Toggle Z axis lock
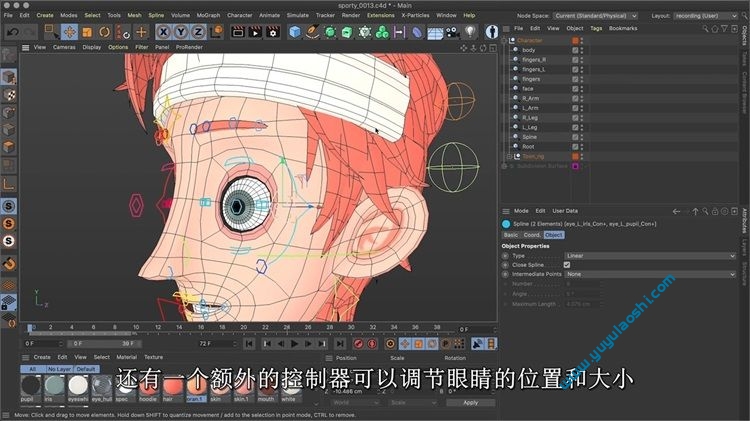The width and height of the screenshot is (750, 421). (x=198, y=32)
